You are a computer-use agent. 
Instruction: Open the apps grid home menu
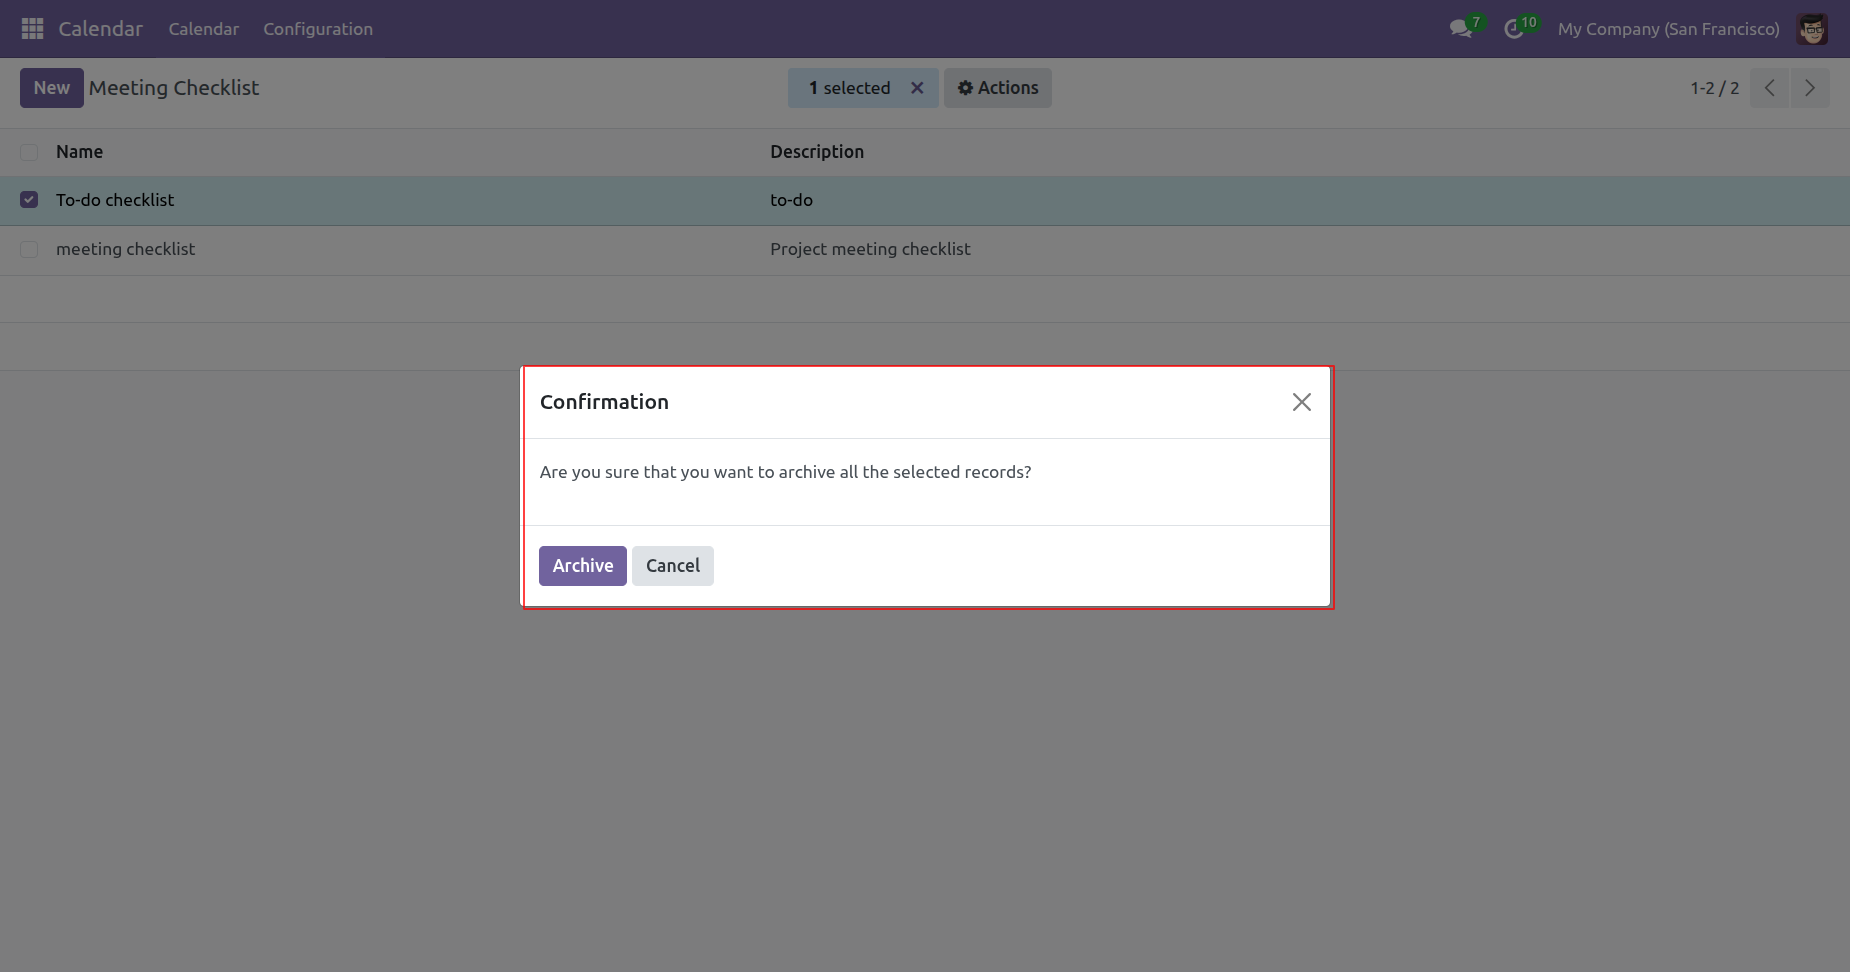(32, 29)
